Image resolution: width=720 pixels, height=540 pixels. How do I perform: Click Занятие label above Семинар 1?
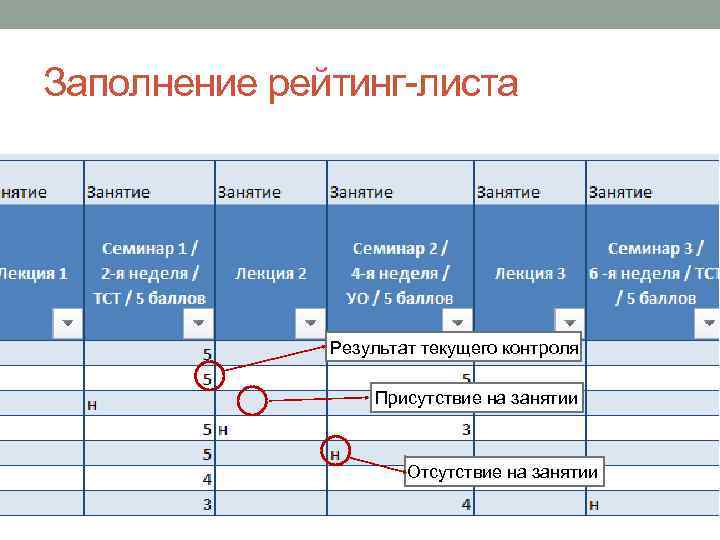[118, 192]
